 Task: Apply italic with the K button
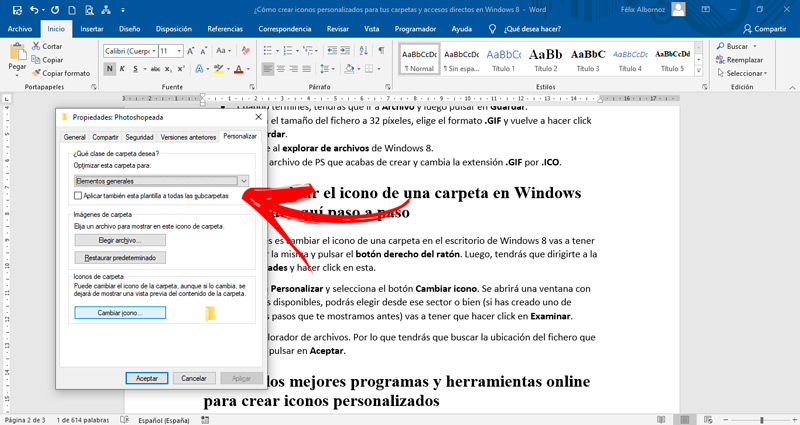122,68
